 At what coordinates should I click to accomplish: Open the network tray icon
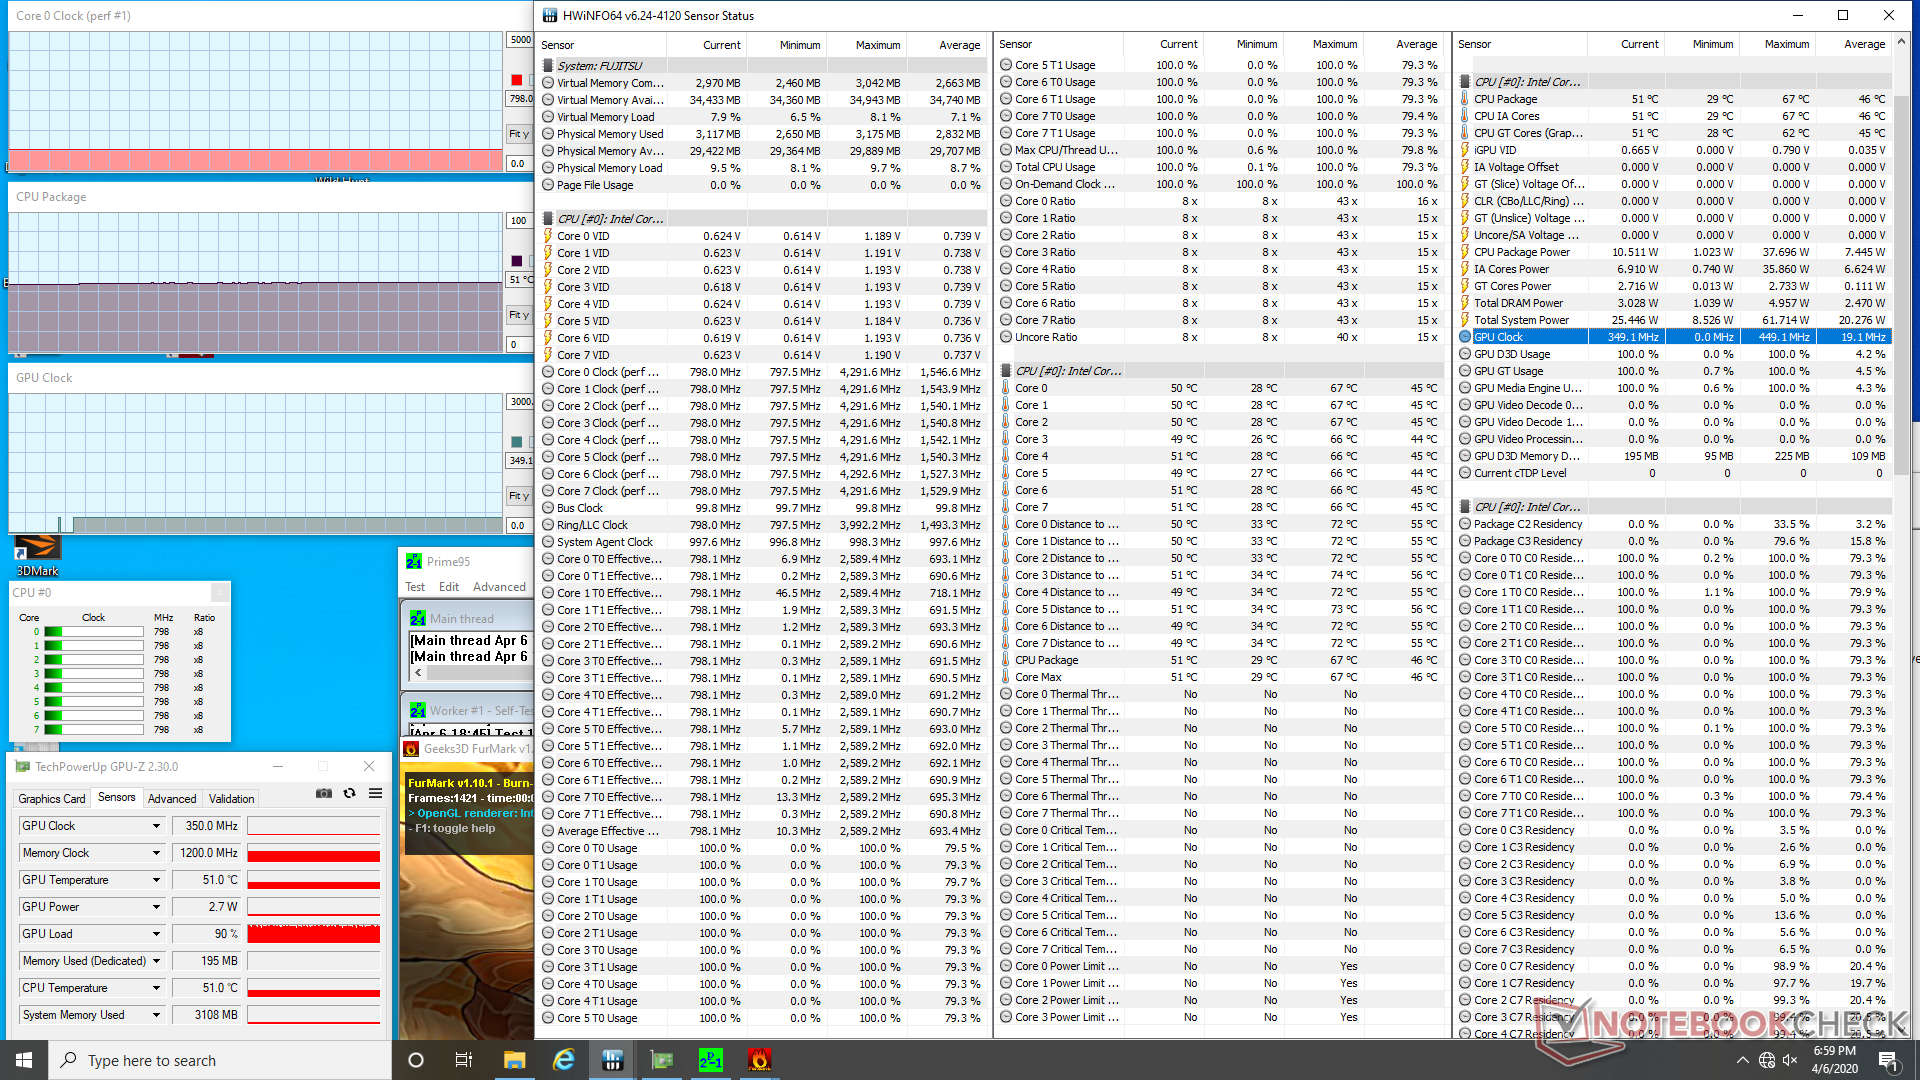coord(1767,1060)
